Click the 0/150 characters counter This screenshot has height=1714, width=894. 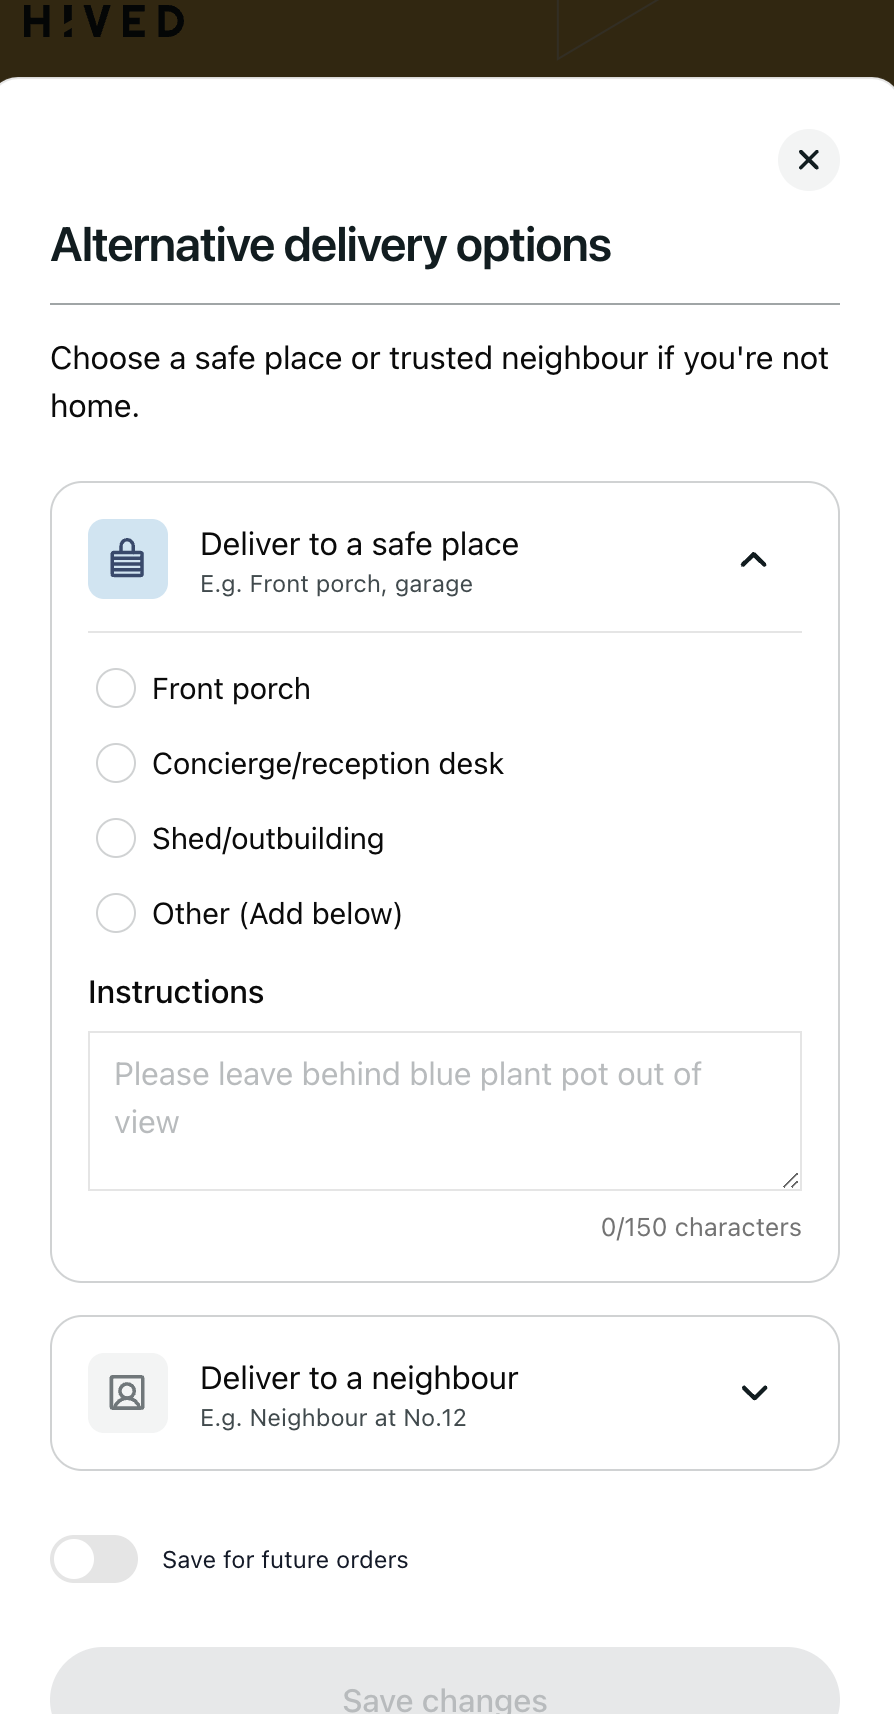point(701,1228)
